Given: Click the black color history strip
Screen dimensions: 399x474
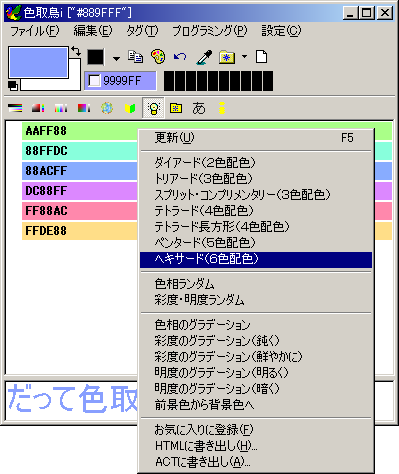Looking at the screenshot, I should pyautogui.click(x=218, y=81).
